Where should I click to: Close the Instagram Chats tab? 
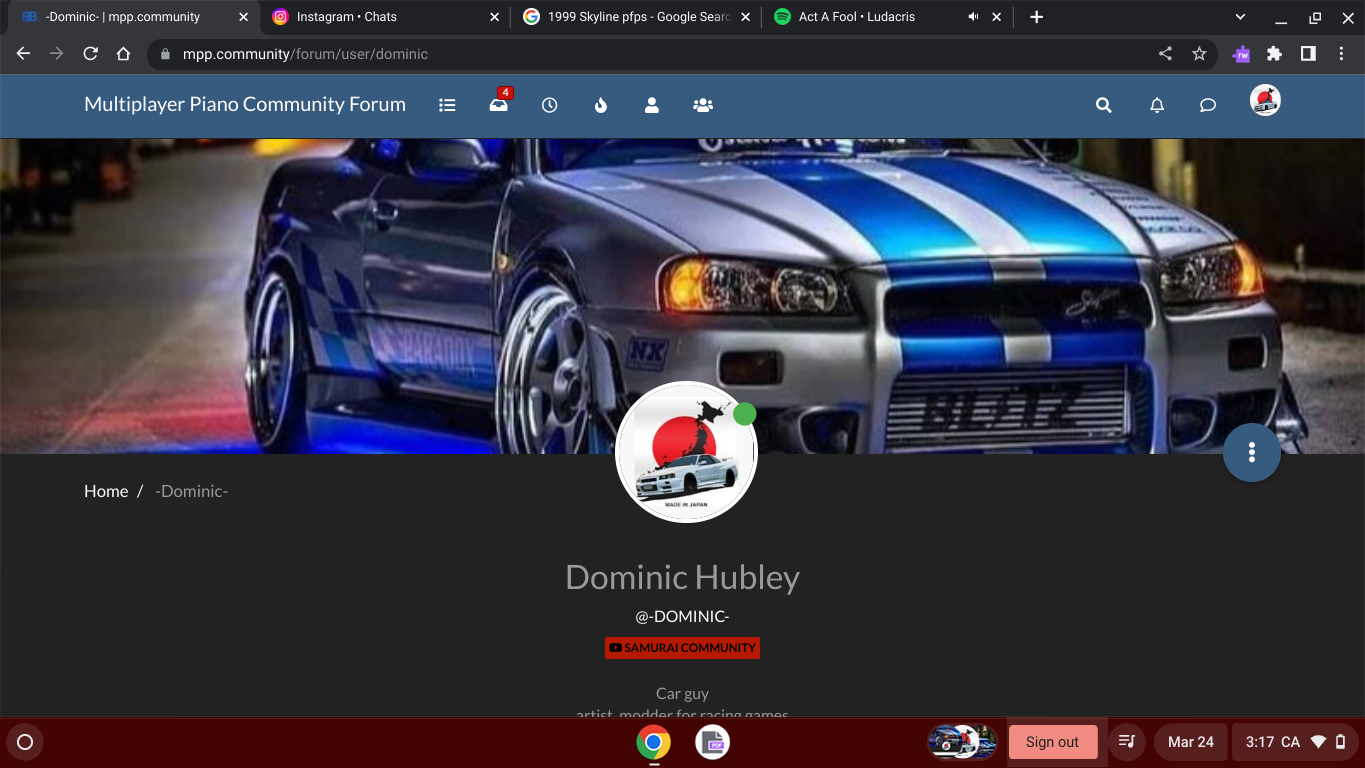click(494, 17)
